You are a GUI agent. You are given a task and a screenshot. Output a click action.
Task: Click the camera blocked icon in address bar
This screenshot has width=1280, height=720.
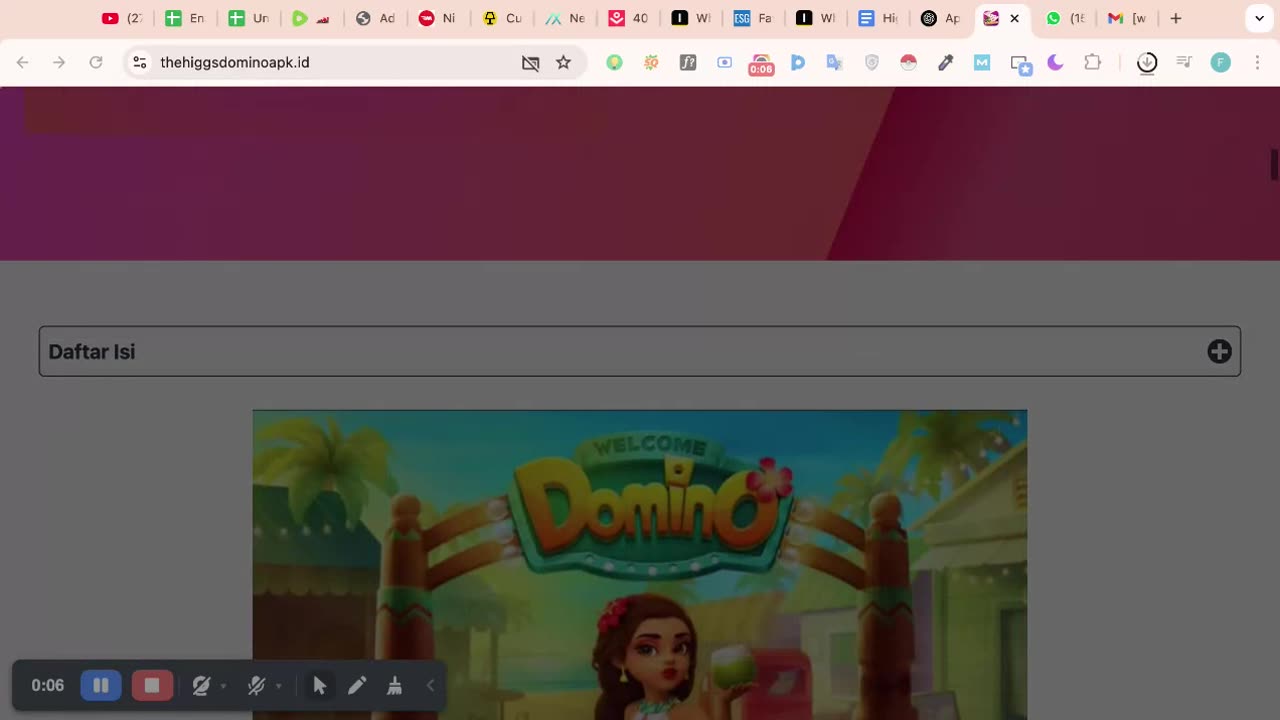pyautogui.click(x=530, y=62)
